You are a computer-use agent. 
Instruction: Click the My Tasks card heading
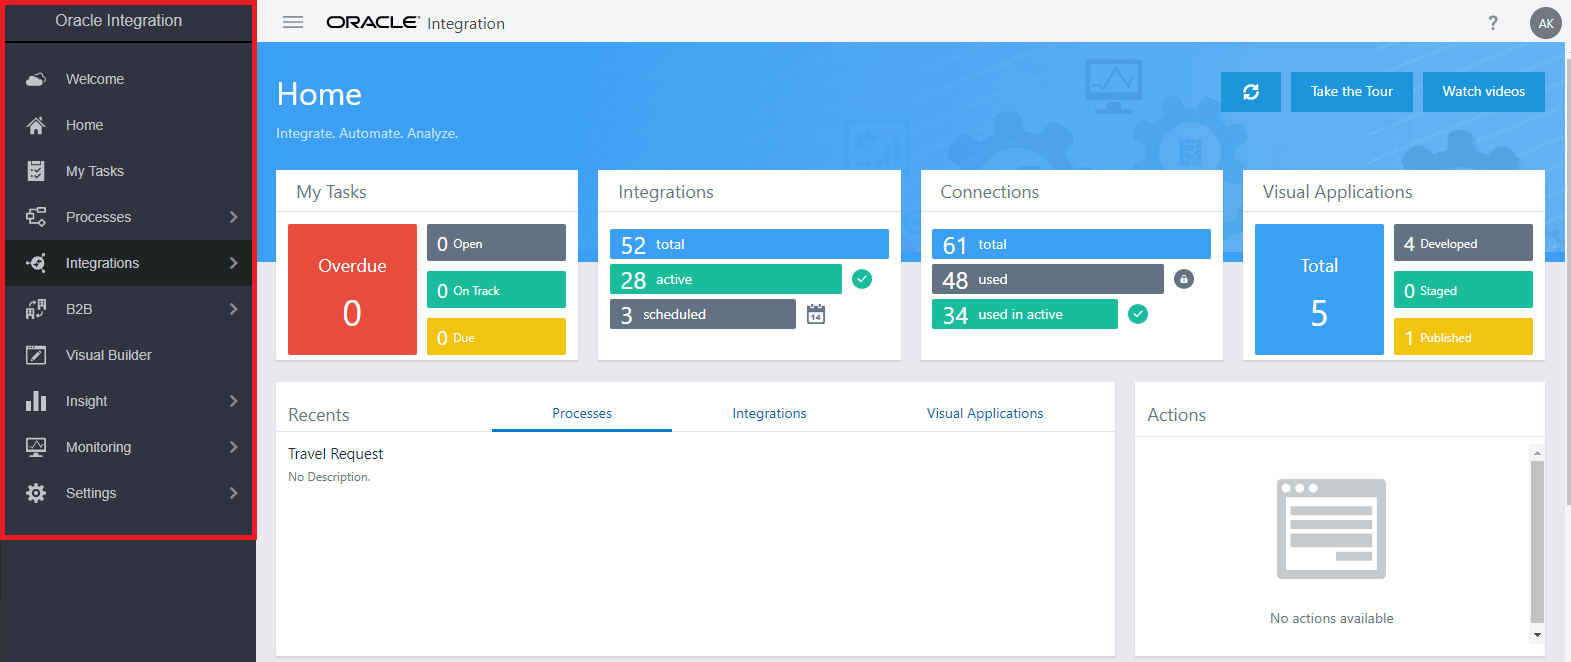(331, 192)
